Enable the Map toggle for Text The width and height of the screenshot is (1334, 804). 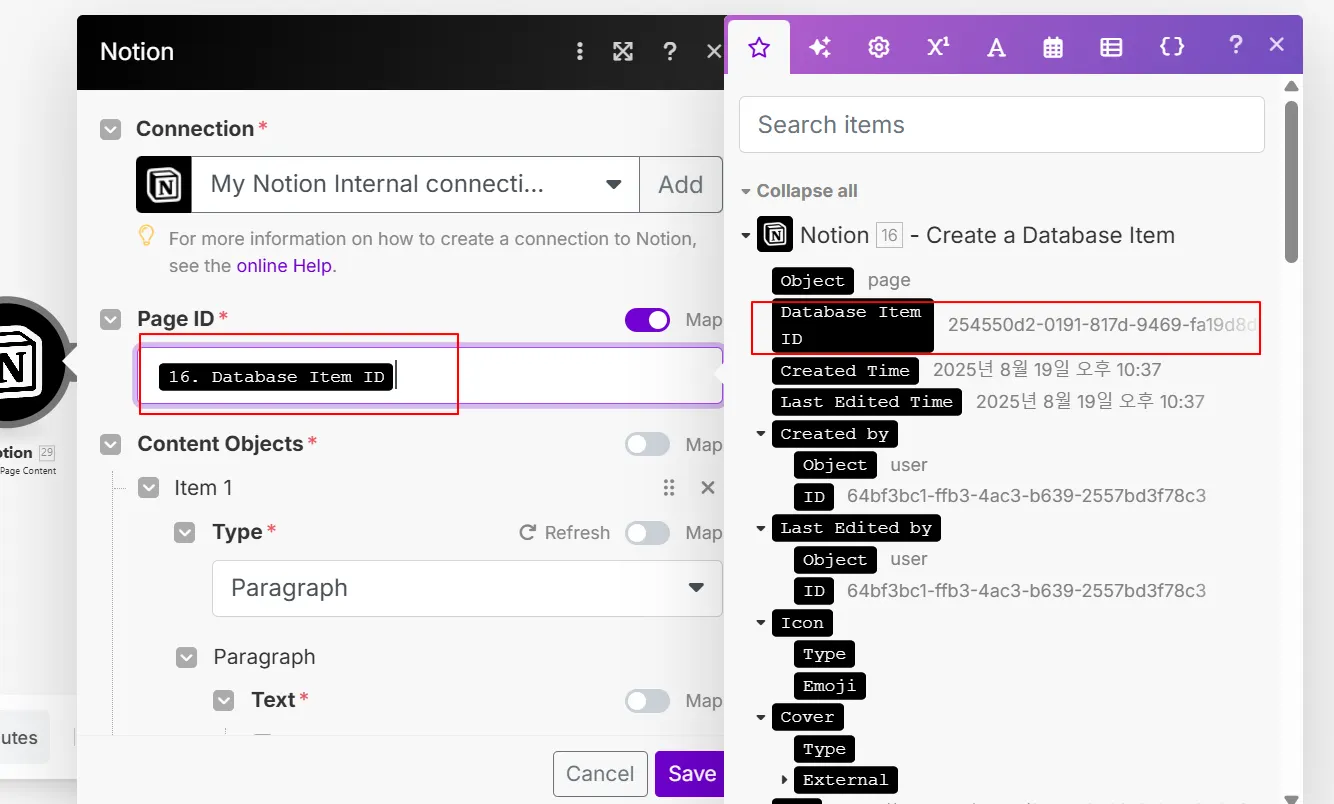[x=648, y=701]
